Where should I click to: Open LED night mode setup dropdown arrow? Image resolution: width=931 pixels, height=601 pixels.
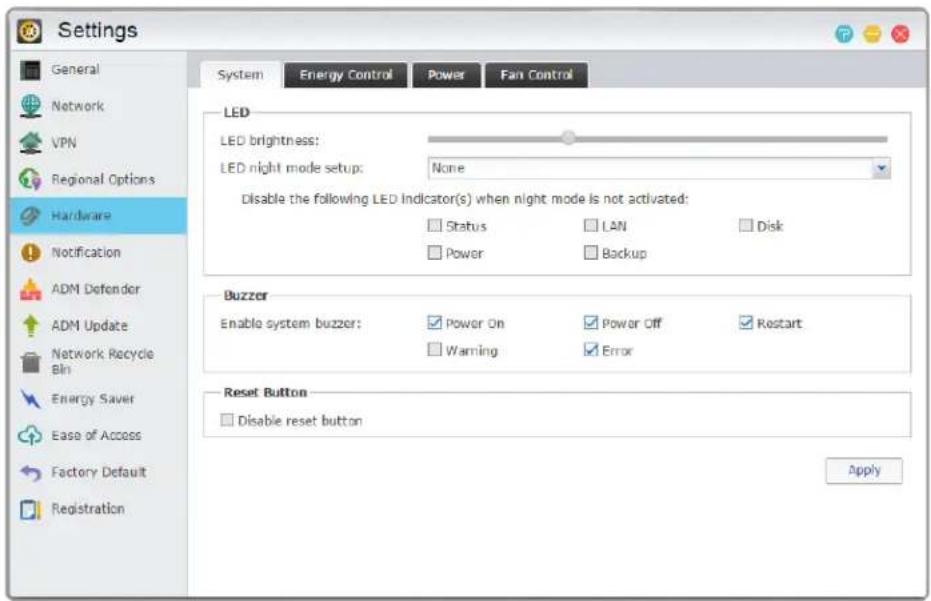(881, 169)
